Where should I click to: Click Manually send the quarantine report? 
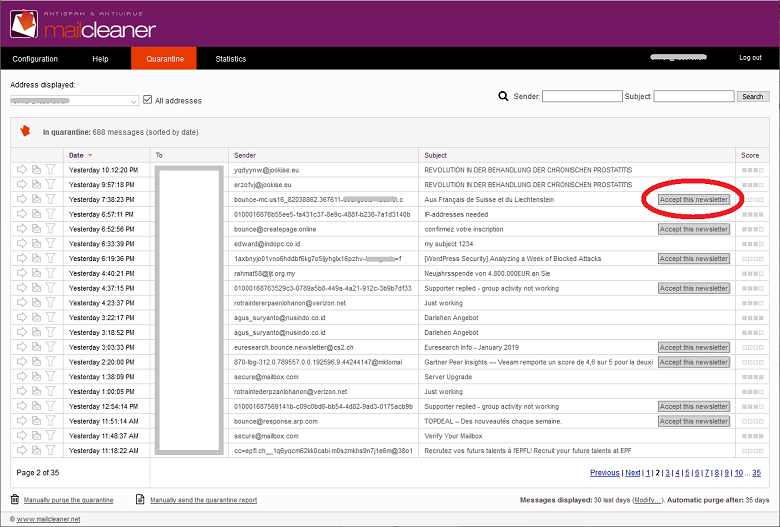coord(203,500)
